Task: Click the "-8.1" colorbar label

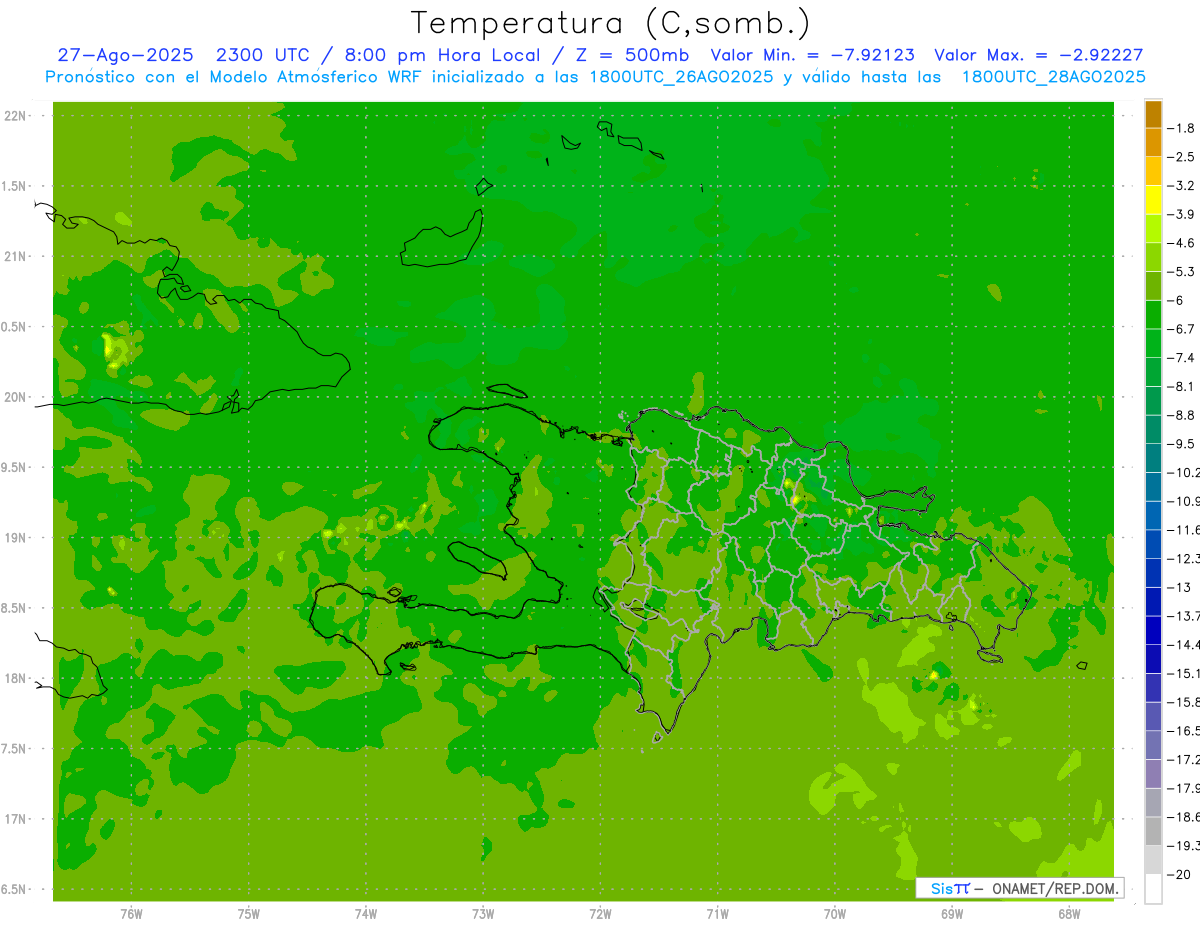Action: 1181,386
